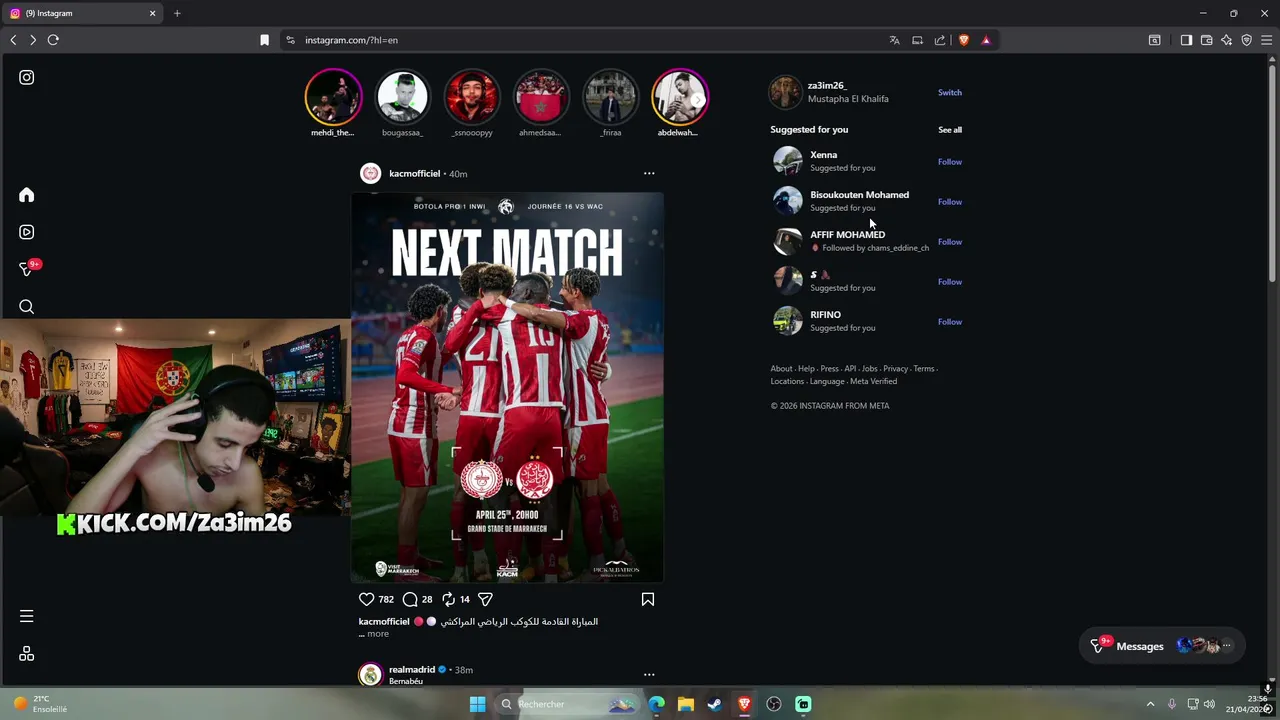Image resolution: width=1280 pixels, height=720 pixels.
Task: View mehdi_the... story
Action: pyautogui.click(x=333, y=97)
